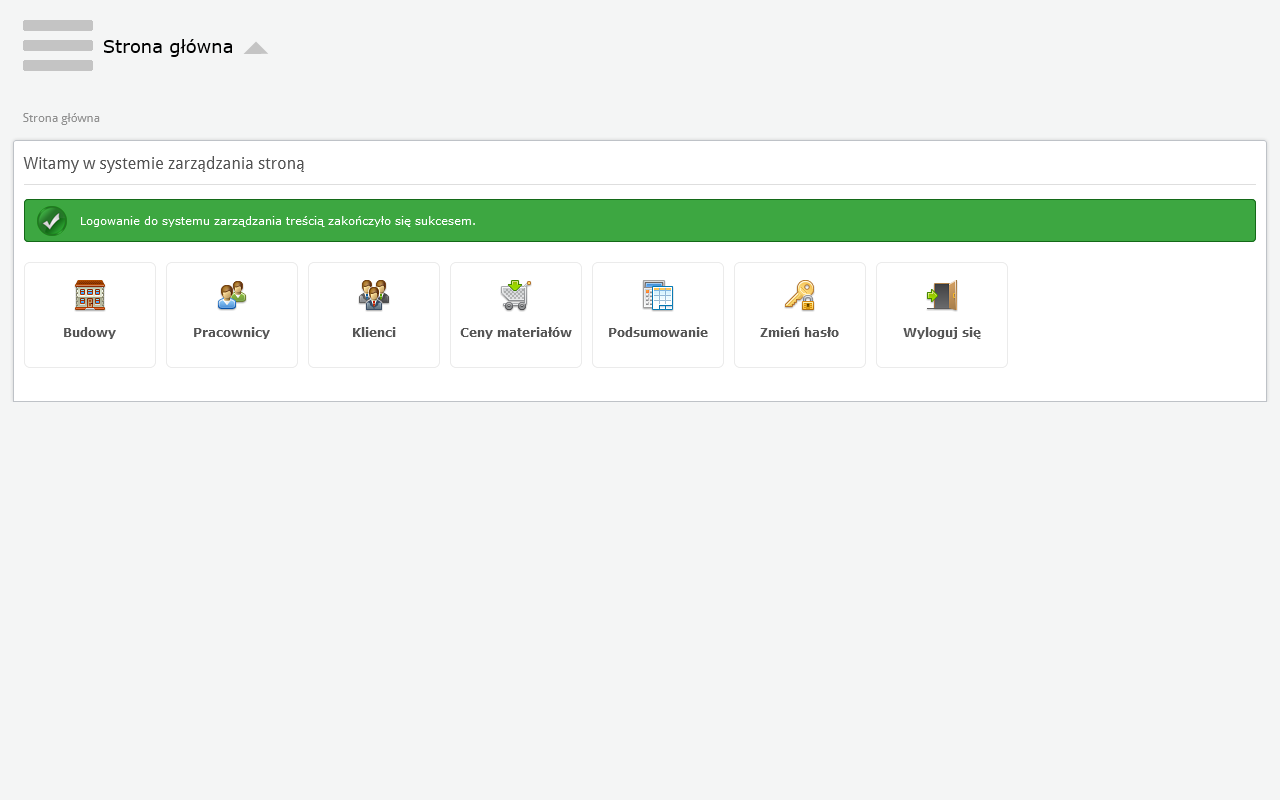Select the Budowy label
Screen dimensions: 1280x800
pyautogui.click(x=90, y=333)
